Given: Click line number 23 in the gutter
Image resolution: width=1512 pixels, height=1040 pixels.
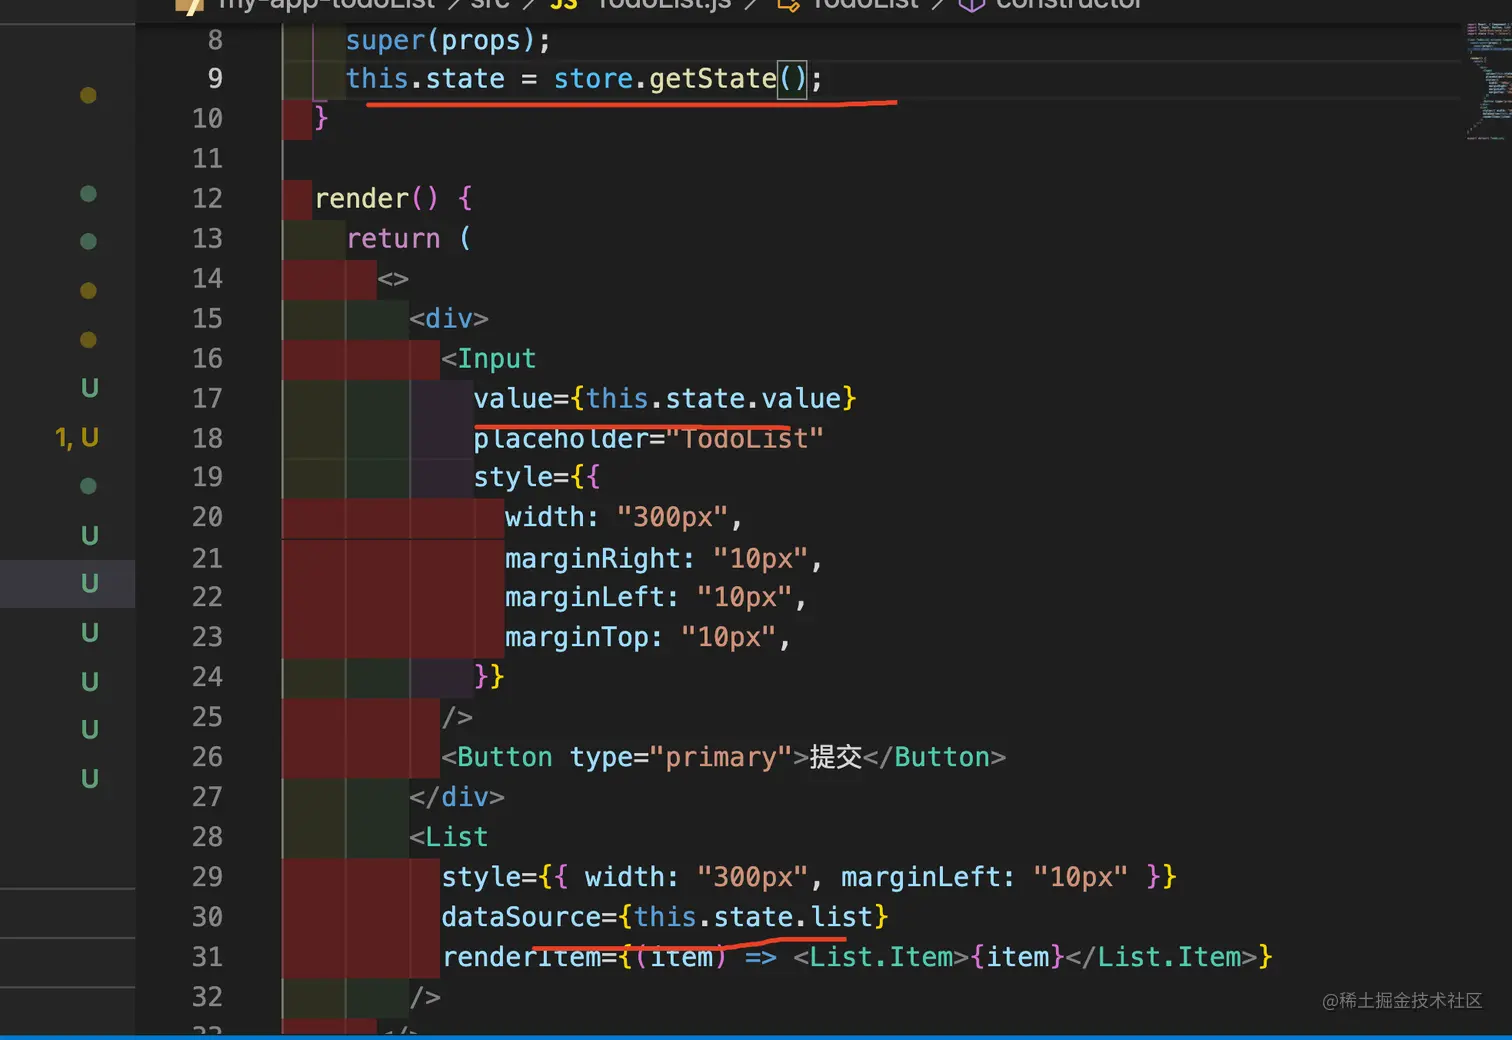Looking at the screenshot, I should 207,637.
